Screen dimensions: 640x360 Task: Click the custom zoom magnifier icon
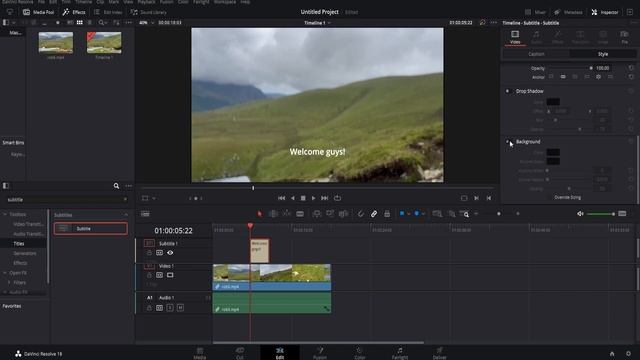tap(464, 214)
